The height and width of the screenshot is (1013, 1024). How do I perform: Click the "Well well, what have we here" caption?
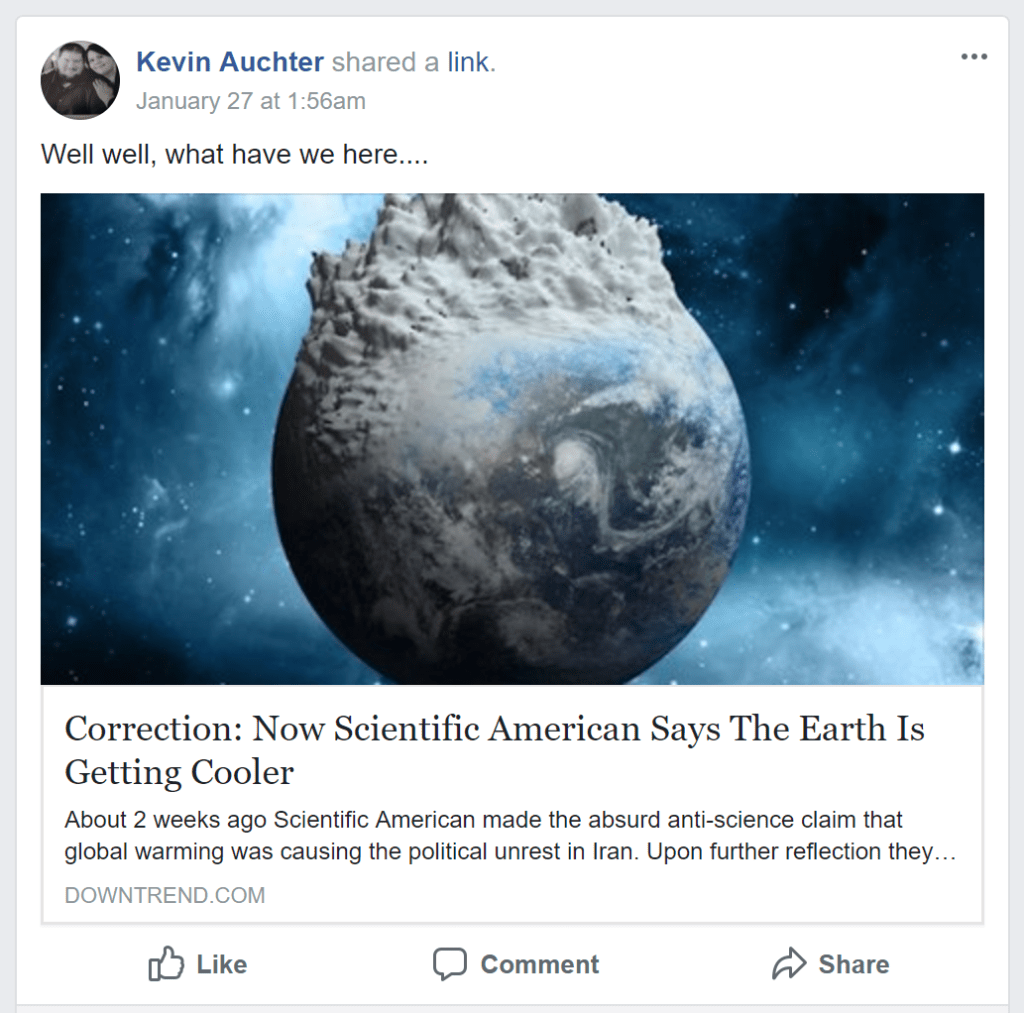(x=234, y=155)
